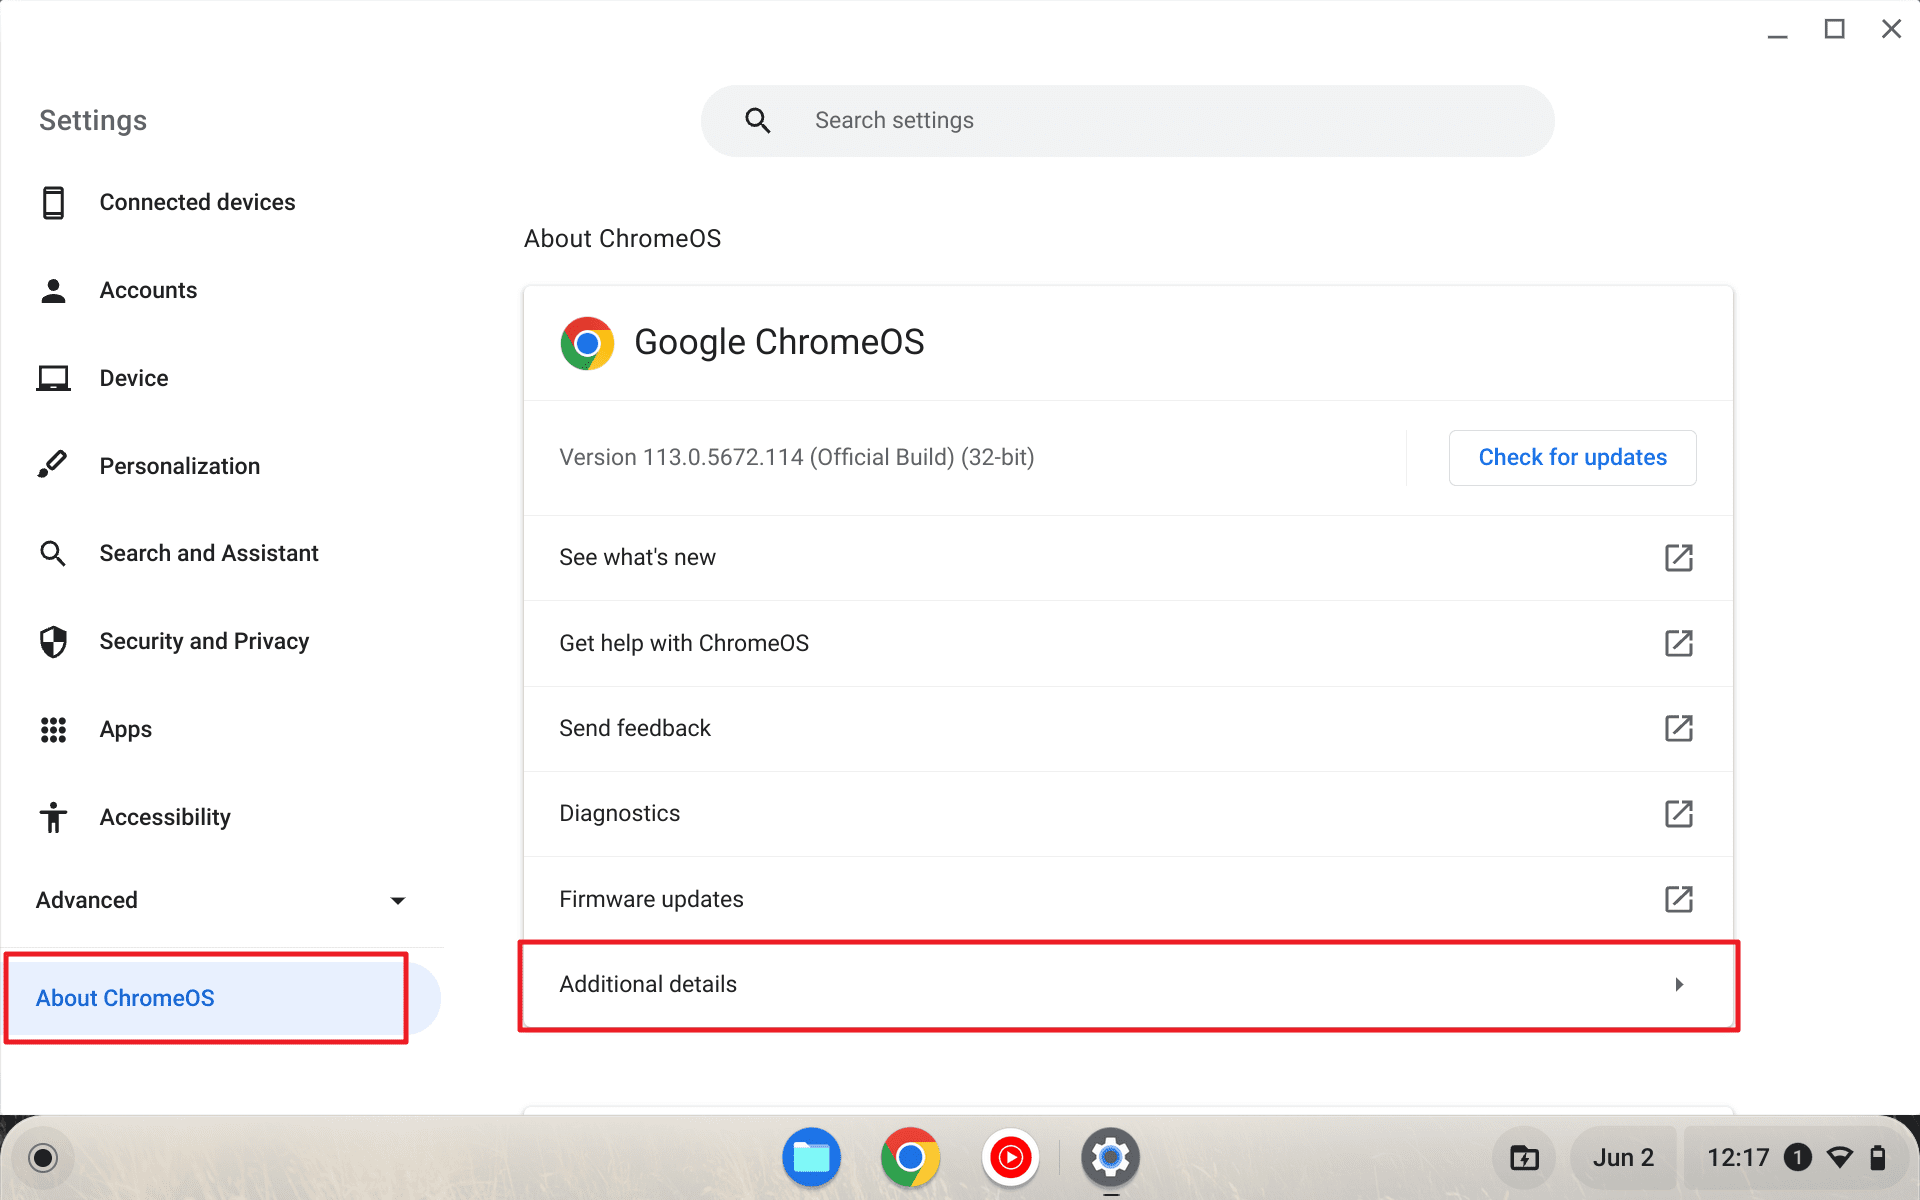Click the Advanced label
The image size is (1920, 1200).
(x=87, y=900)
